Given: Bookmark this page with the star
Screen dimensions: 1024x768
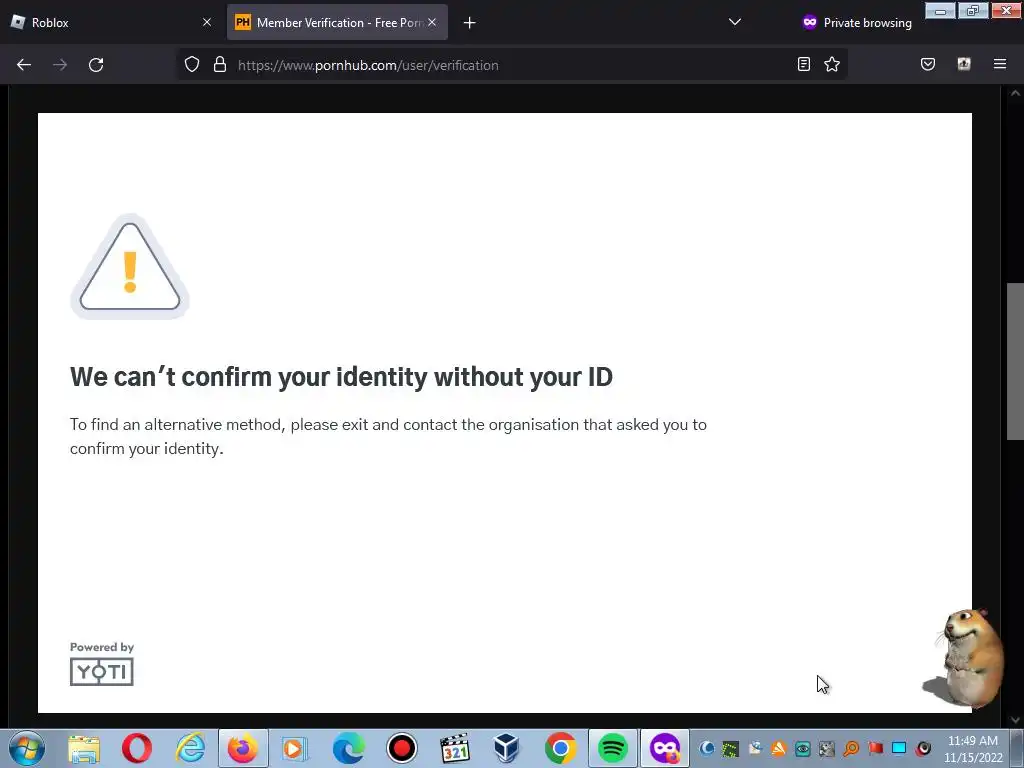Looking at the screenshot, I should [832, 64].
